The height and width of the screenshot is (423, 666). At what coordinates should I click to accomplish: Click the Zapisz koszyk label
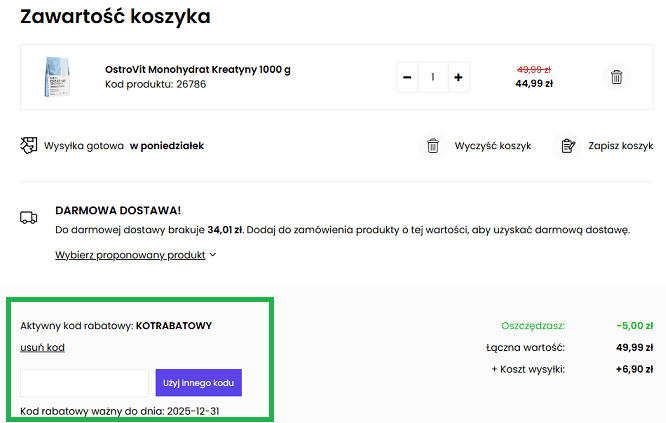pos(621,146)
